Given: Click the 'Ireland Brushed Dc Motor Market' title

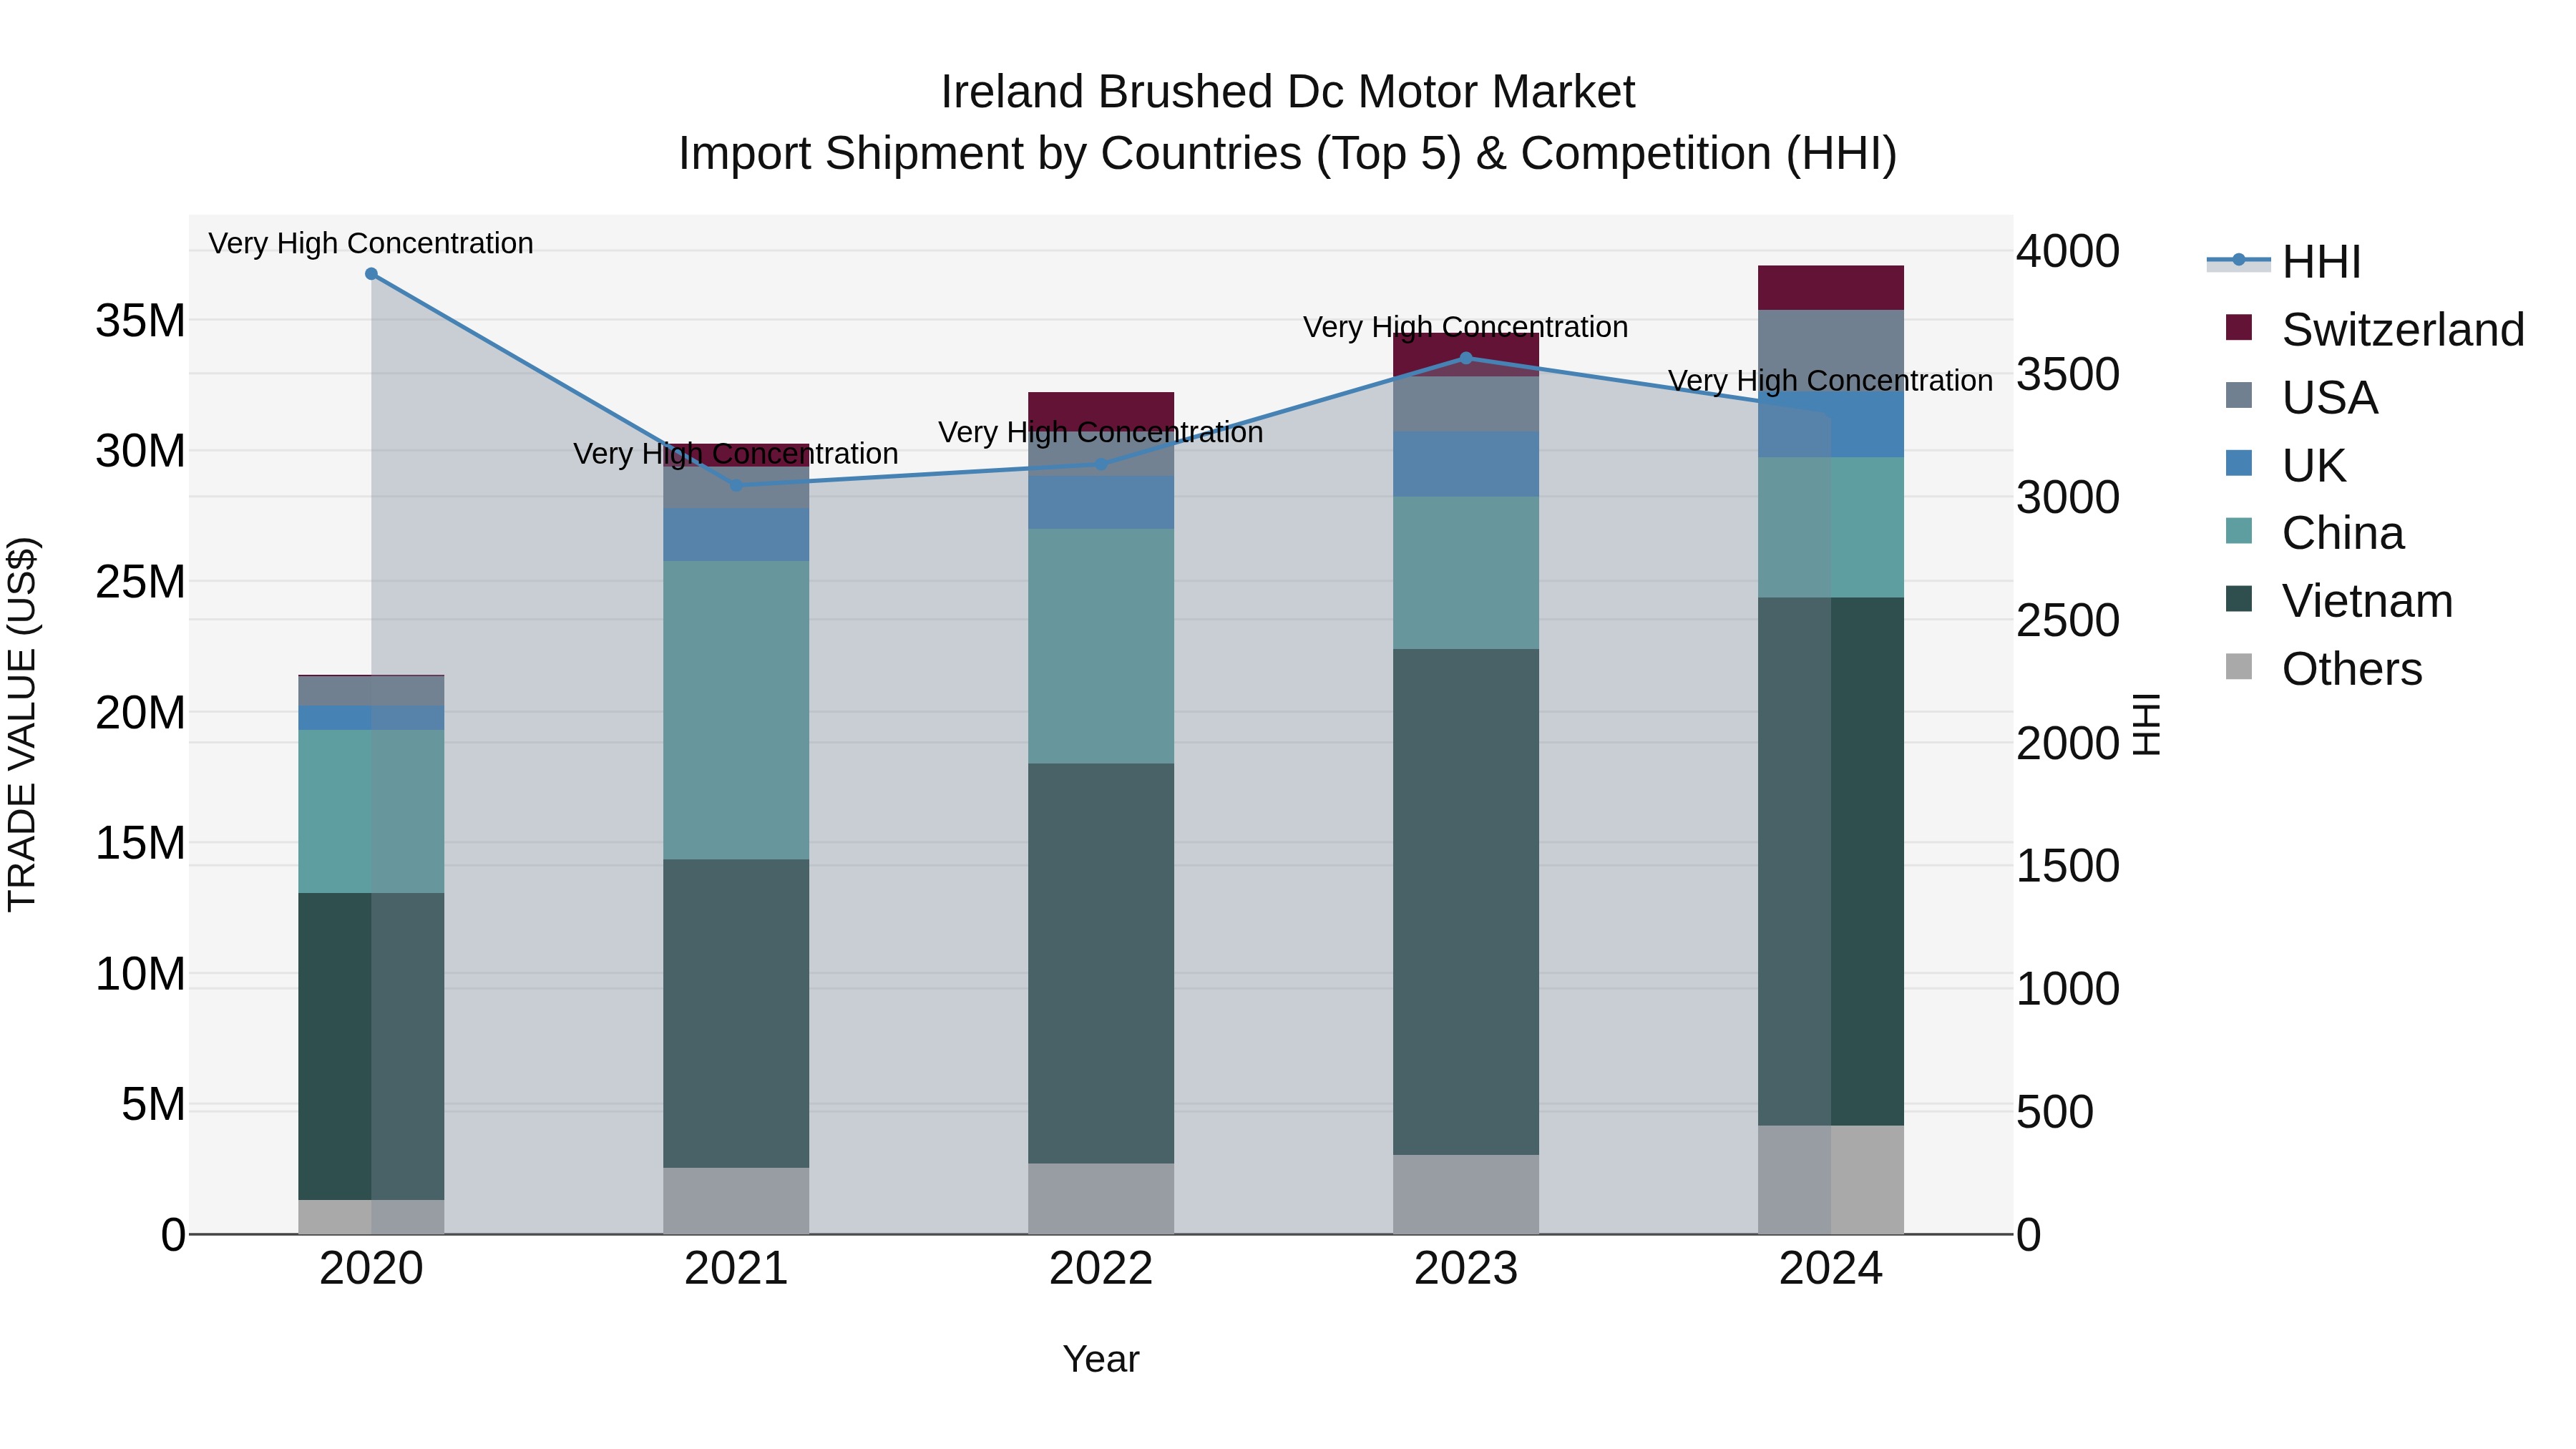Looking at the screenshot, I should (x=1288, y=92).
